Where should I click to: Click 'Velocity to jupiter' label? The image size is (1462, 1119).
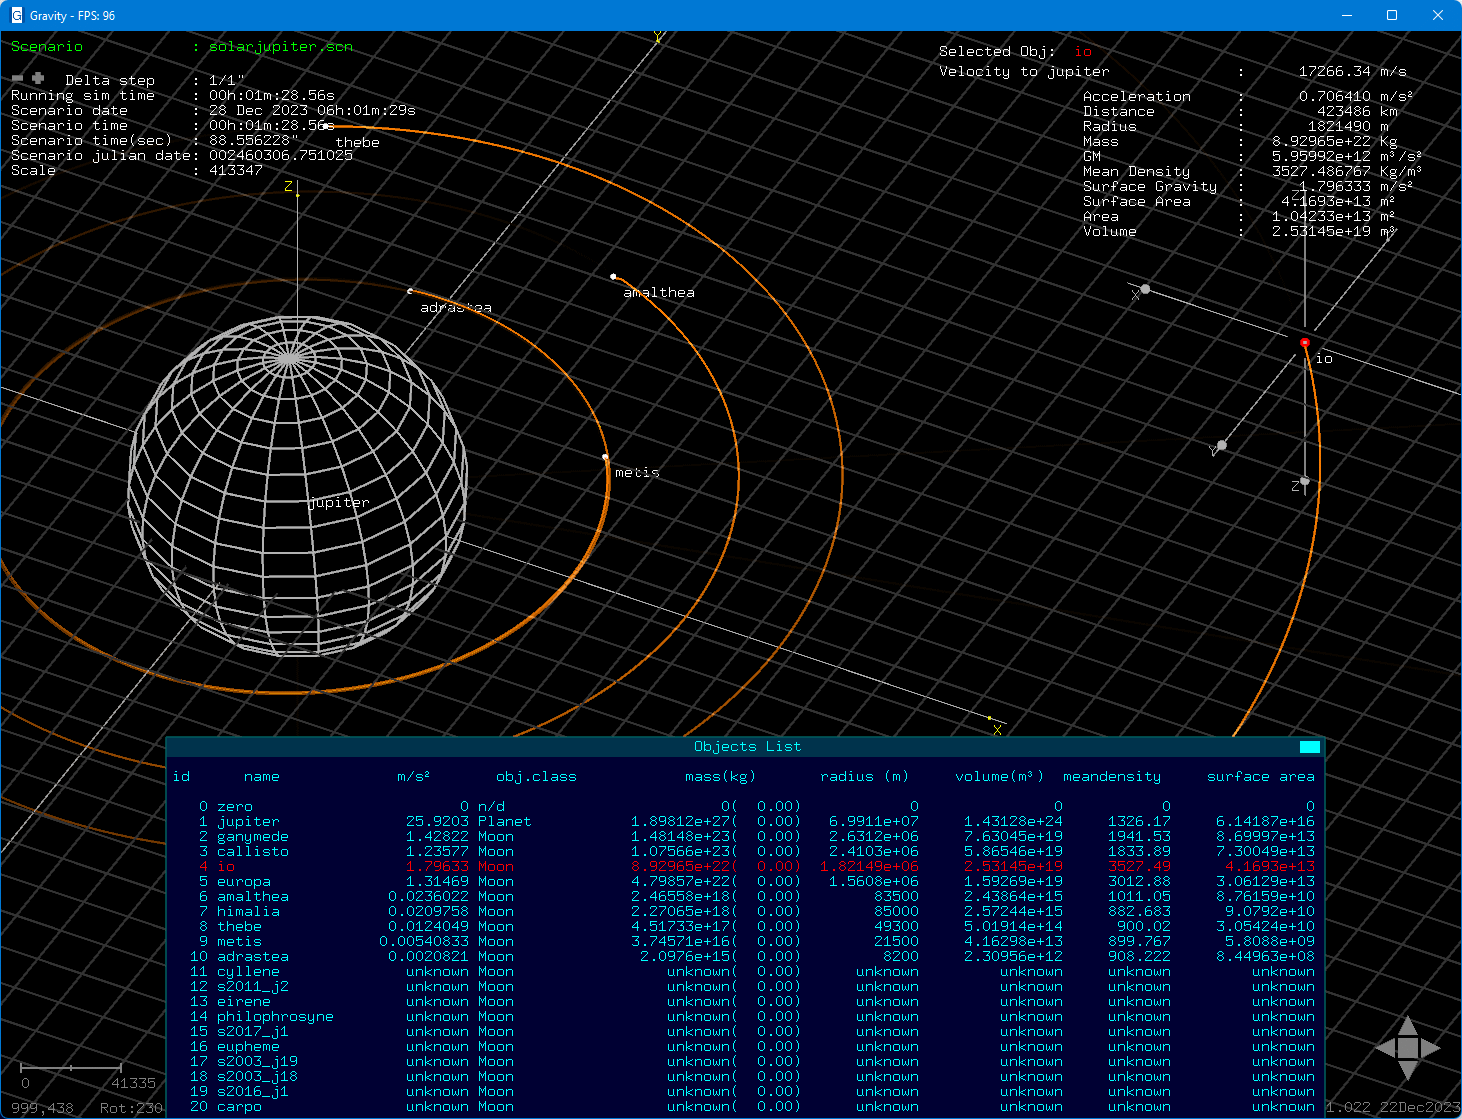coord(1024,72)
